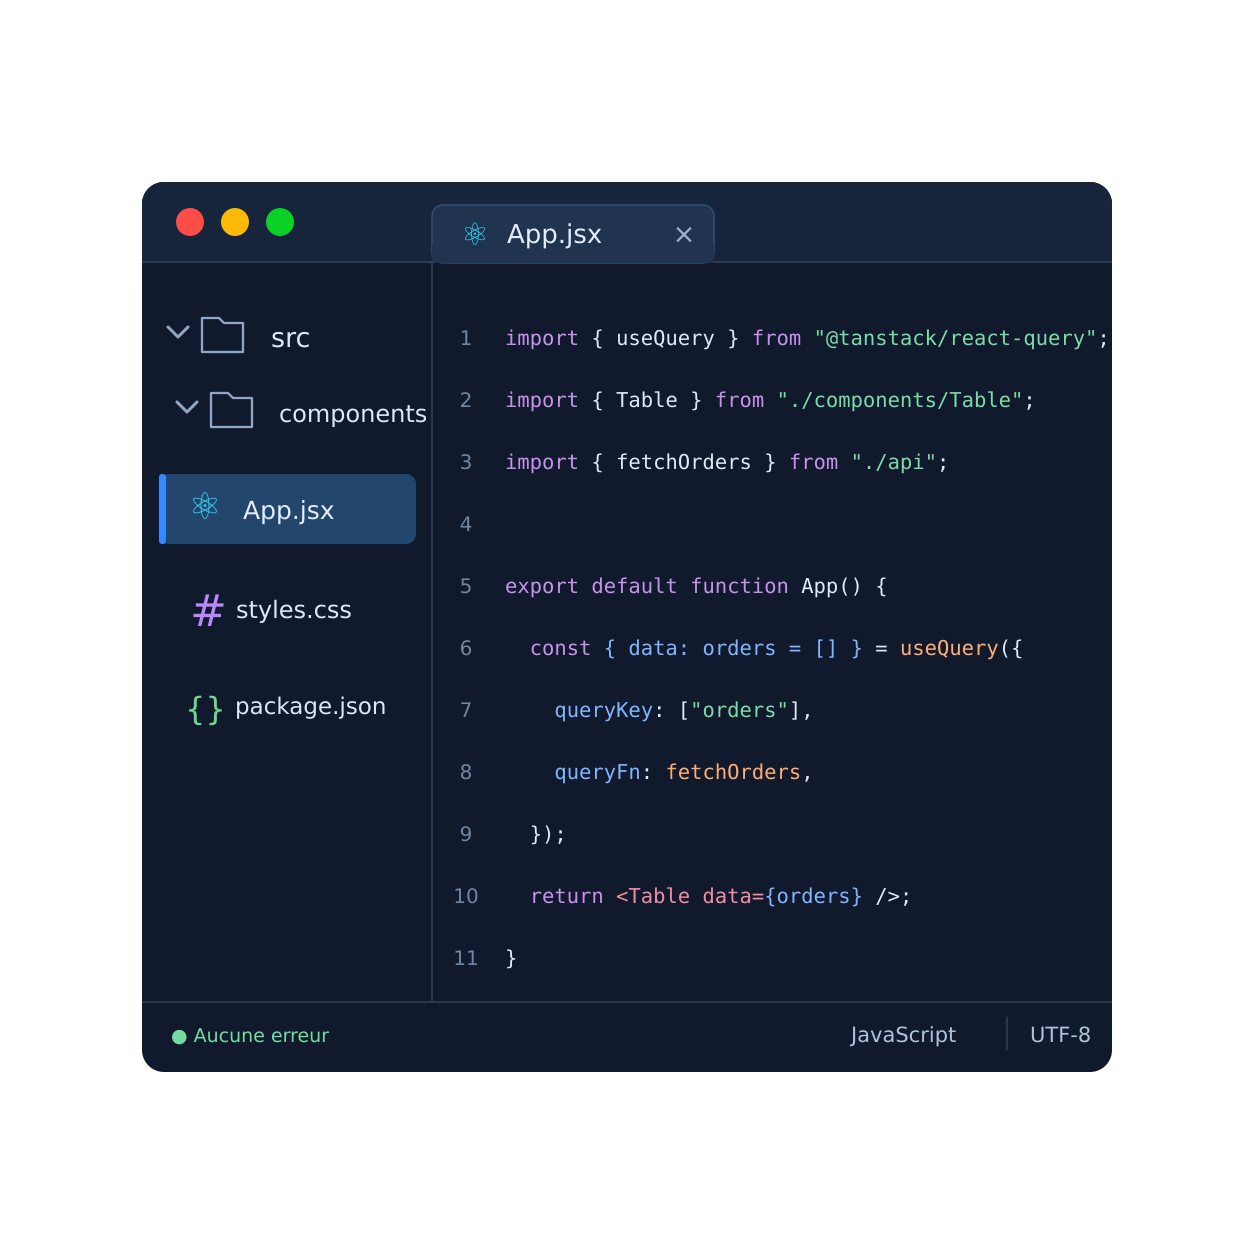The image size is (1254, 1254).
Task: Change language mode from JavaScript
Action: [x=903, y=1035]
